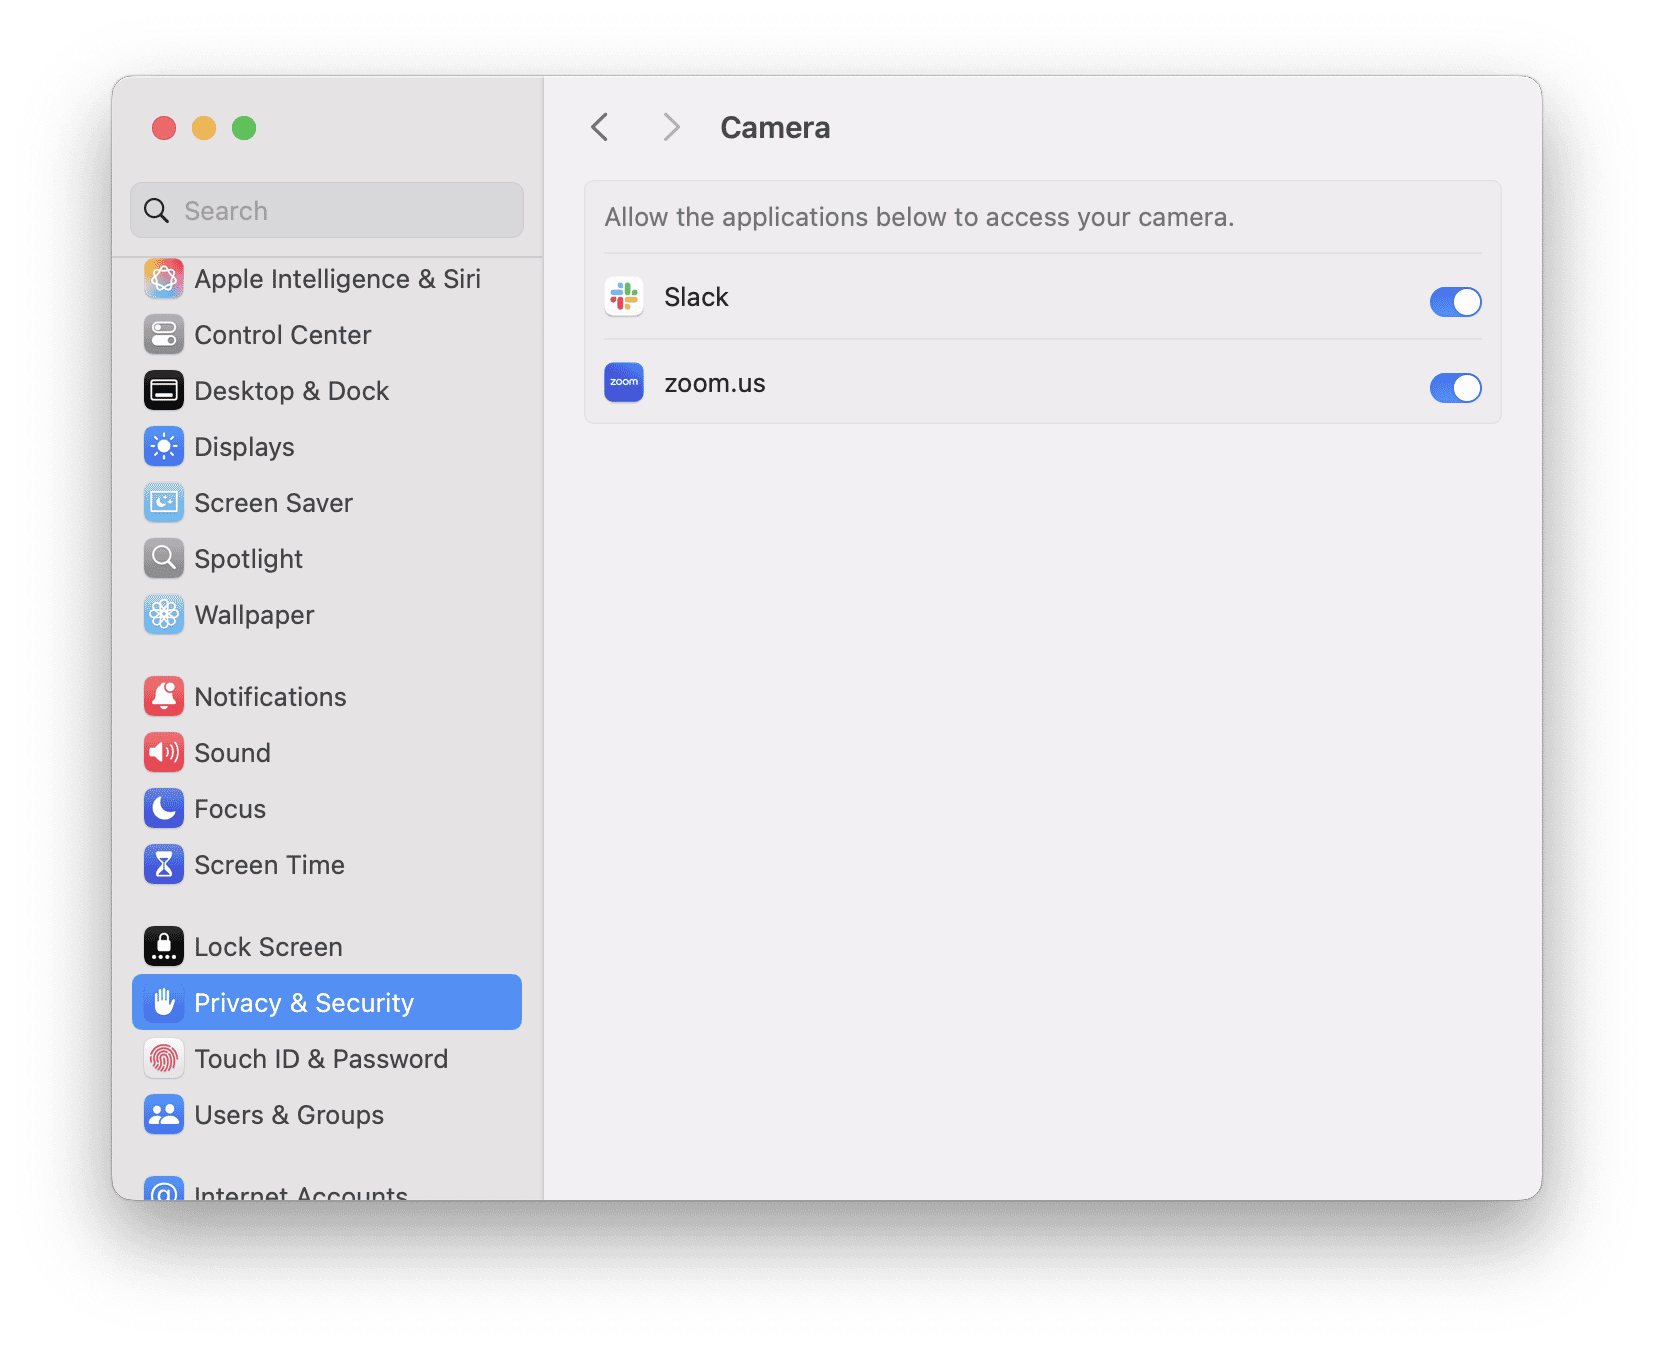Viewport: 1654px width, 1348px height.
Task: Switch to Desktop & Dock settings
Action: [291, 390]
